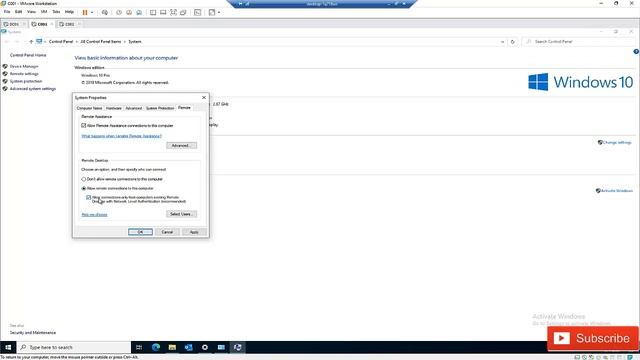Image resolution: width=640 pixels, height=360 pixels.
Task: Open the VMware VM menu
Action: (x=44, y=12)
